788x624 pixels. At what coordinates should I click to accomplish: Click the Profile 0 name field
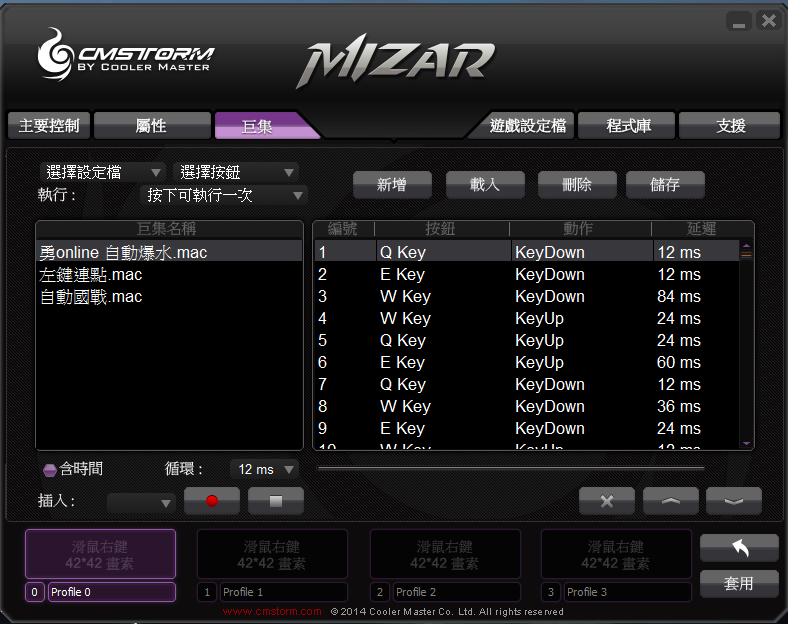pos(112,592)
